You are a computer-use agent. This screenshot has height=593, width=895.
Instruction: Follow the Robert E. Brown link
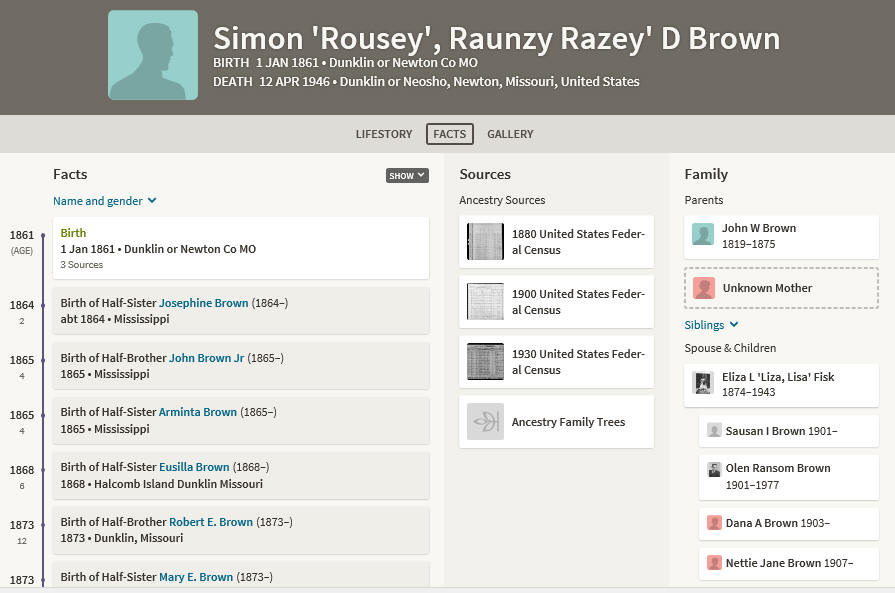click(x=211, y=522)
